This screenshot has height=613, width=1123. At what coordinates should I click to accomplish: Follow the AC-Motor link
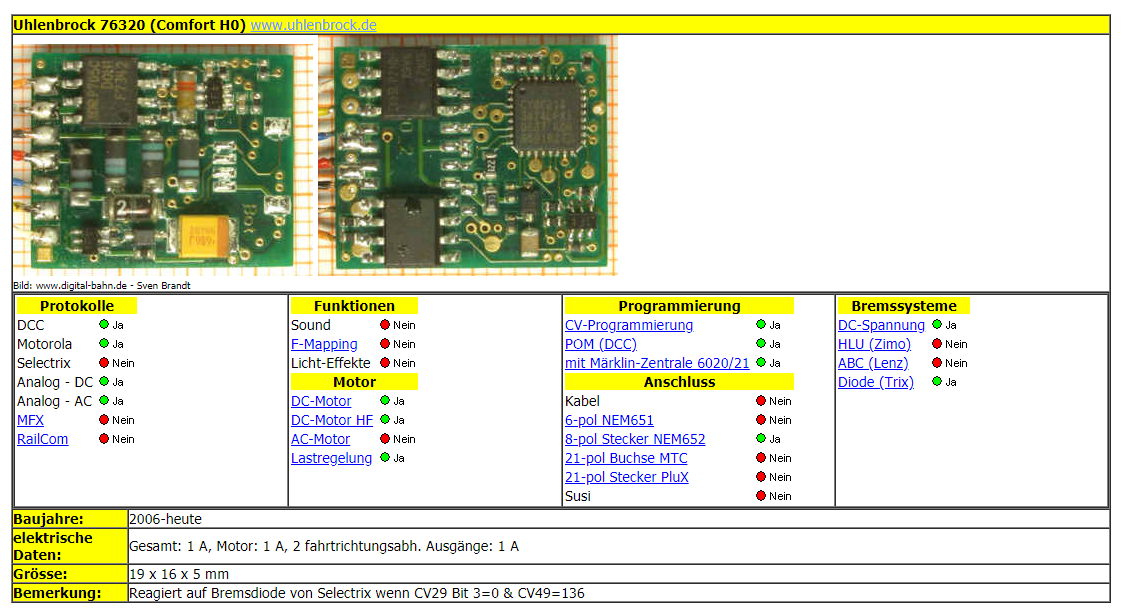(320, 439)
